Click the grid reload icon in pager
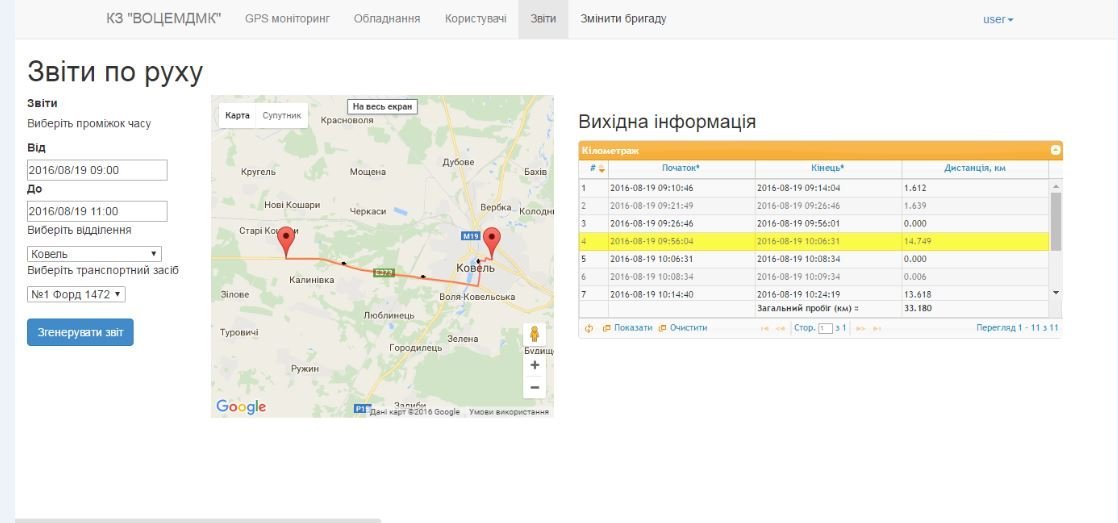Viewport: 1118px width, 523px height. click(589, 328)
